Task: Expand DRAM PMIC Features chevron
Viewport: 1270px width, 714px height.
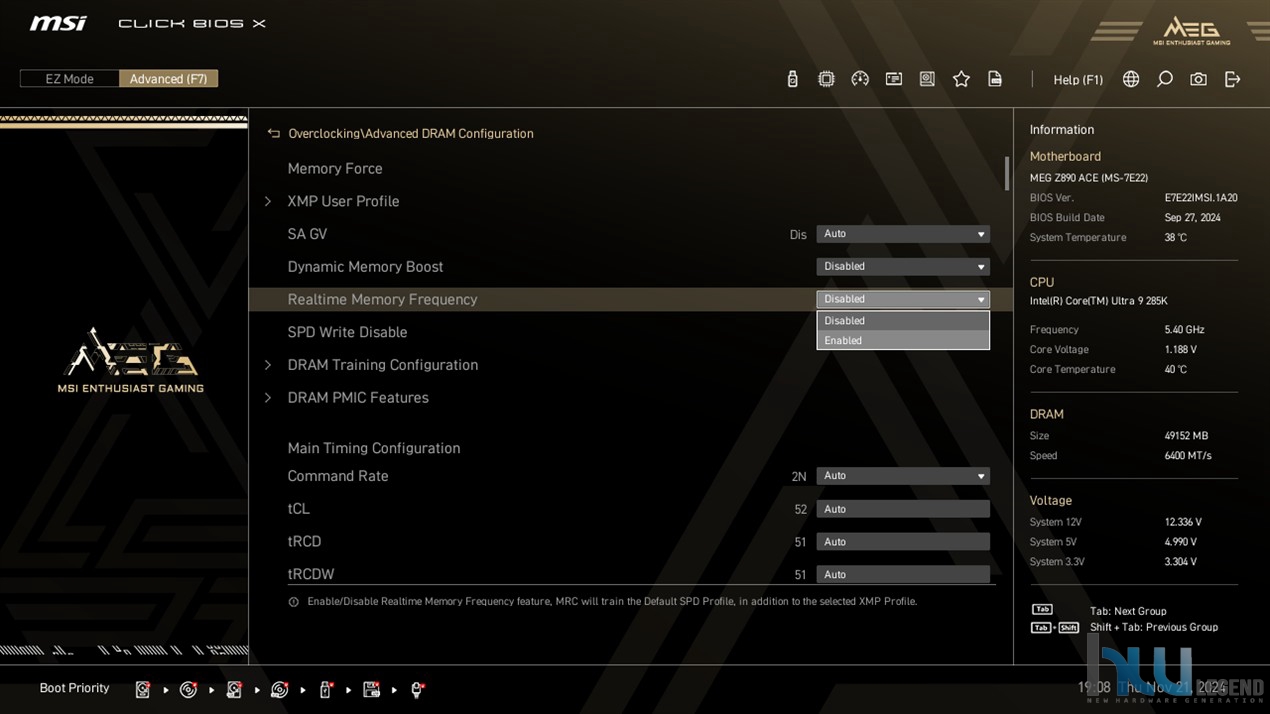Action: pos(267,398)
